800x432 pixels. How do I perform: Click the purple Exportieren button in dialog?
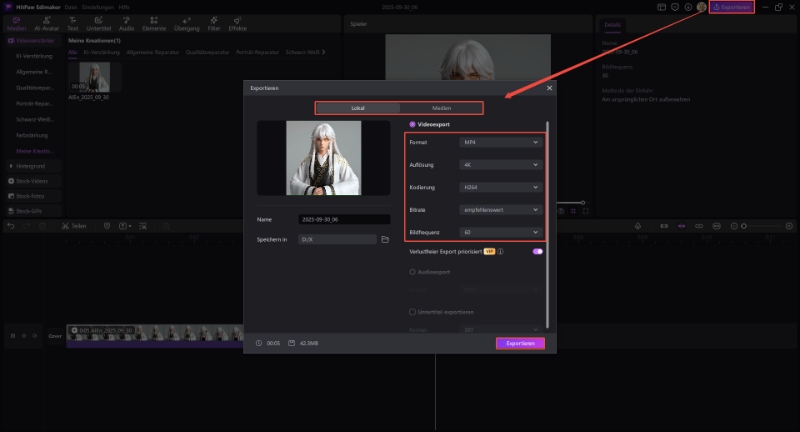[520, 343]
